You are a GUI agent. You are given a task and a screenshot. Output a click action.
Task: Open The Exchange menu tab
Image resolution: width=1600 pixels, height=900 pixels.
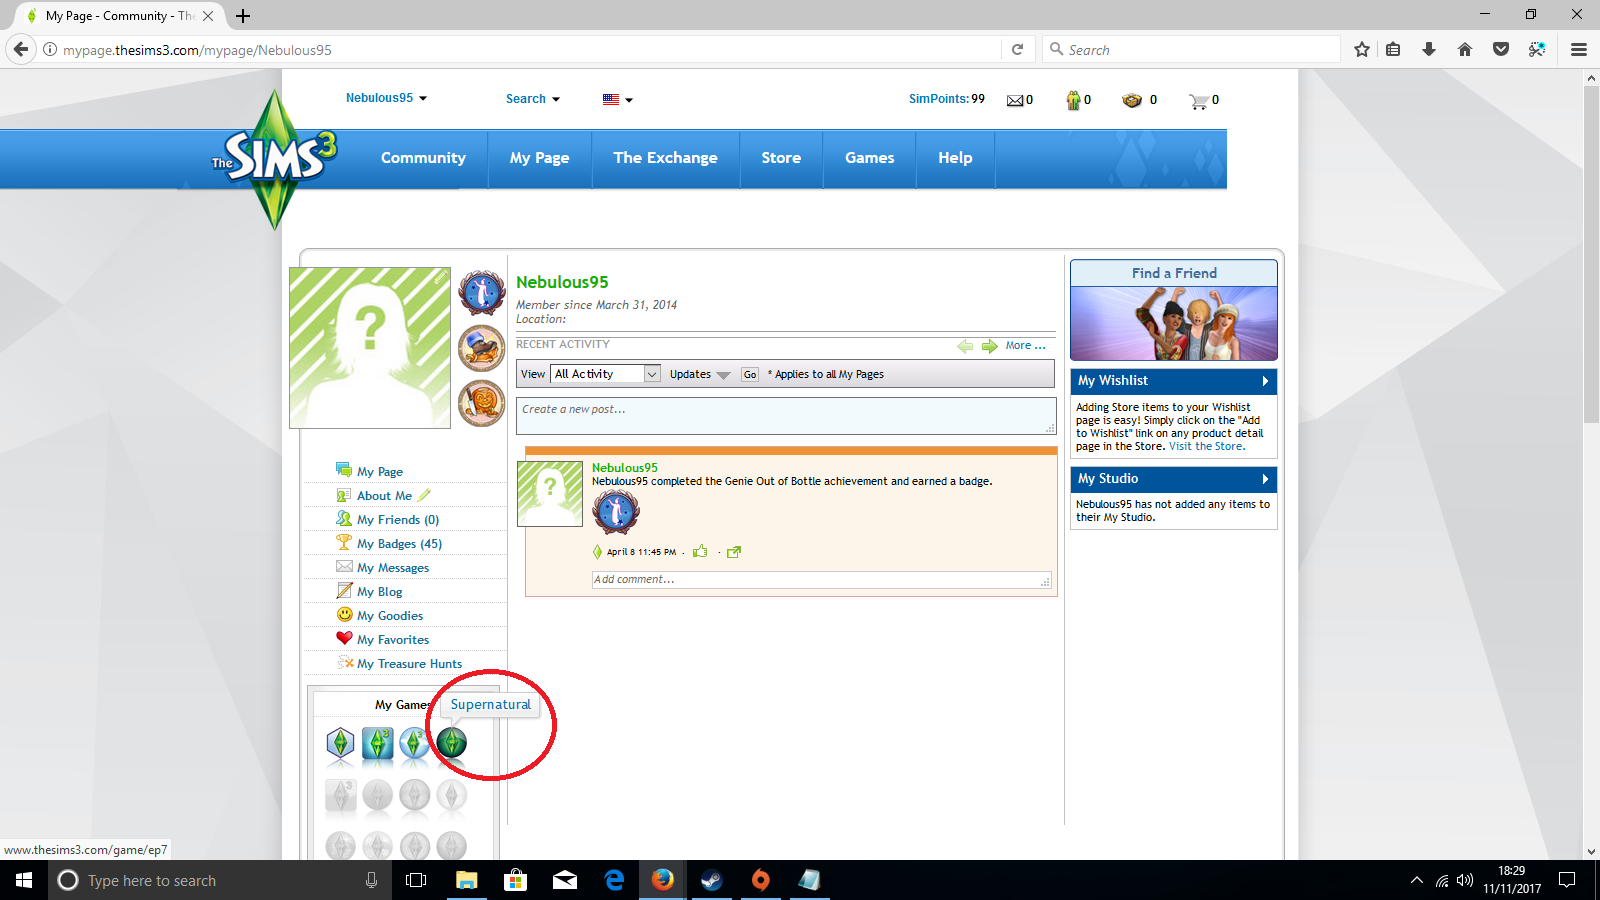coord(665,158)
